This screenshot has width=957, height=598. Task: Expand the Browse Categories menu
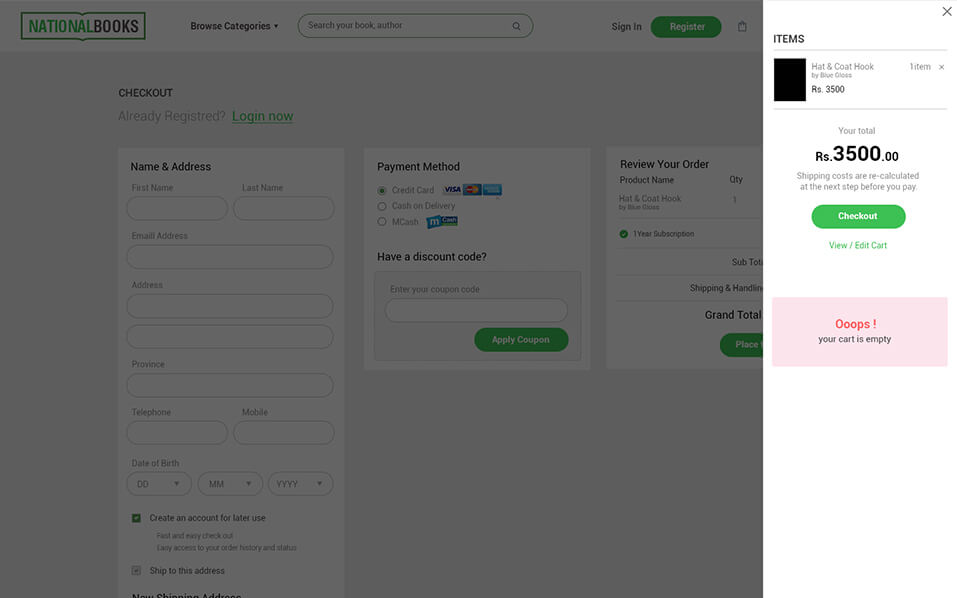[x=235, y=26]
